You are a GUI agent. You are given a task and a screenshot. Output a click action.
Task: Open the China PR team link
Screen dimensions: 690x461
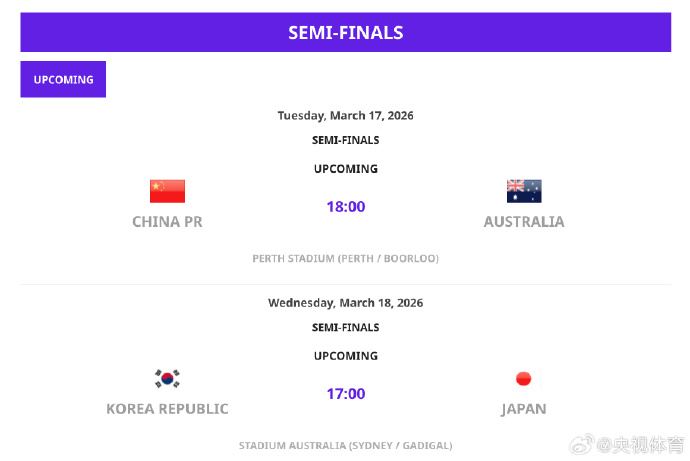(167, 222)
